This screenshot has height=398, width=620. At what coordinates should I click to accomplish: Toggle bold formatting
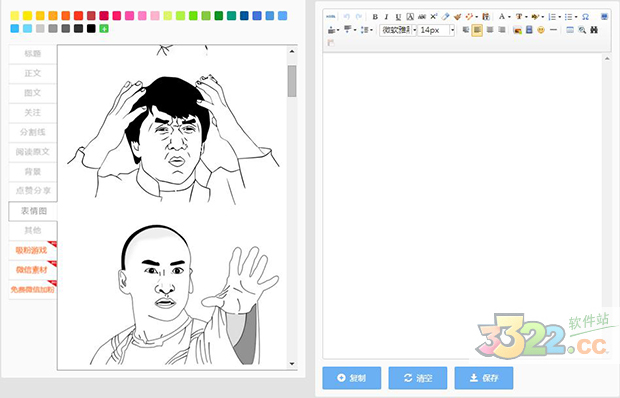tap(375, 17)
